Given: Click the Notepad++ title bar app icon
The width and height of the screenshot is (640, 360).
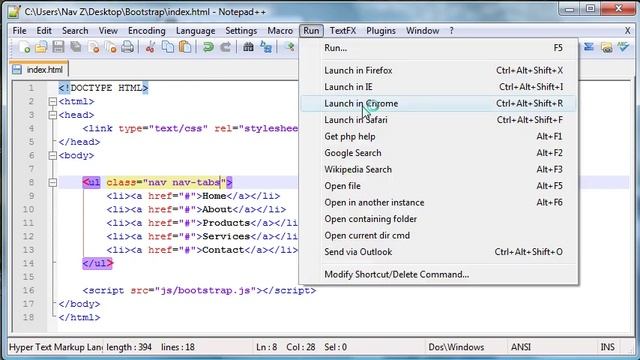Looking at the screenshot, I should (x=14, y=11).
